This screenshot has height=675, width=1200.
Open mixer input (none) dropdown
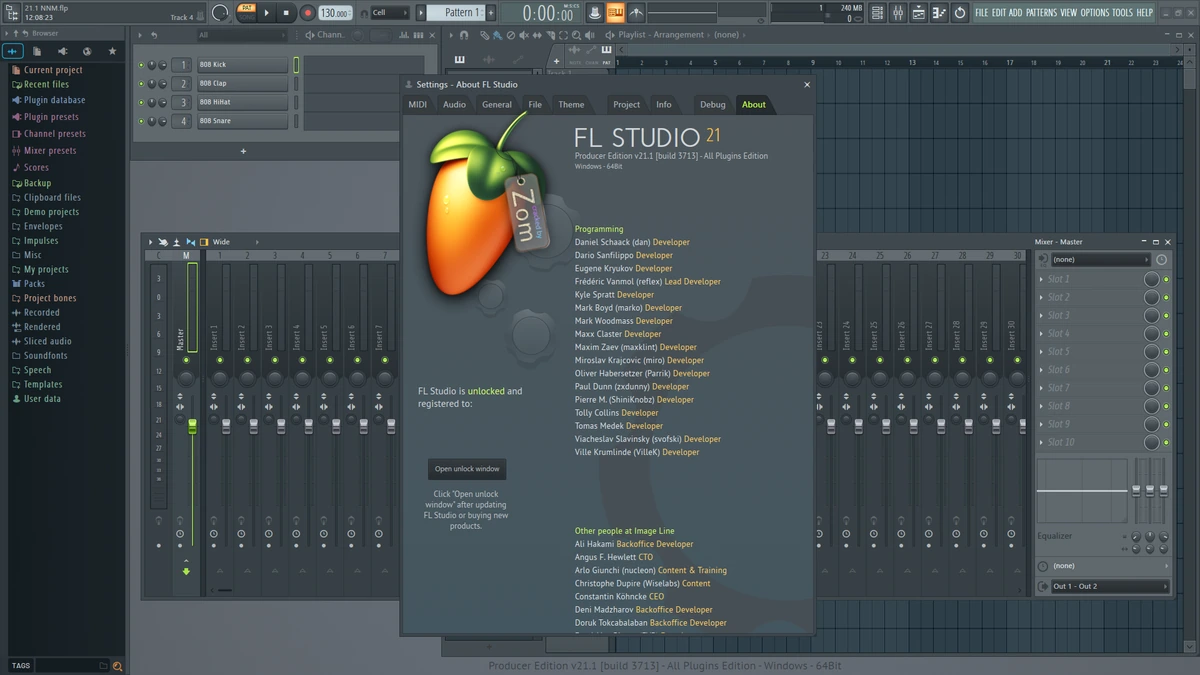(1100, 259)
